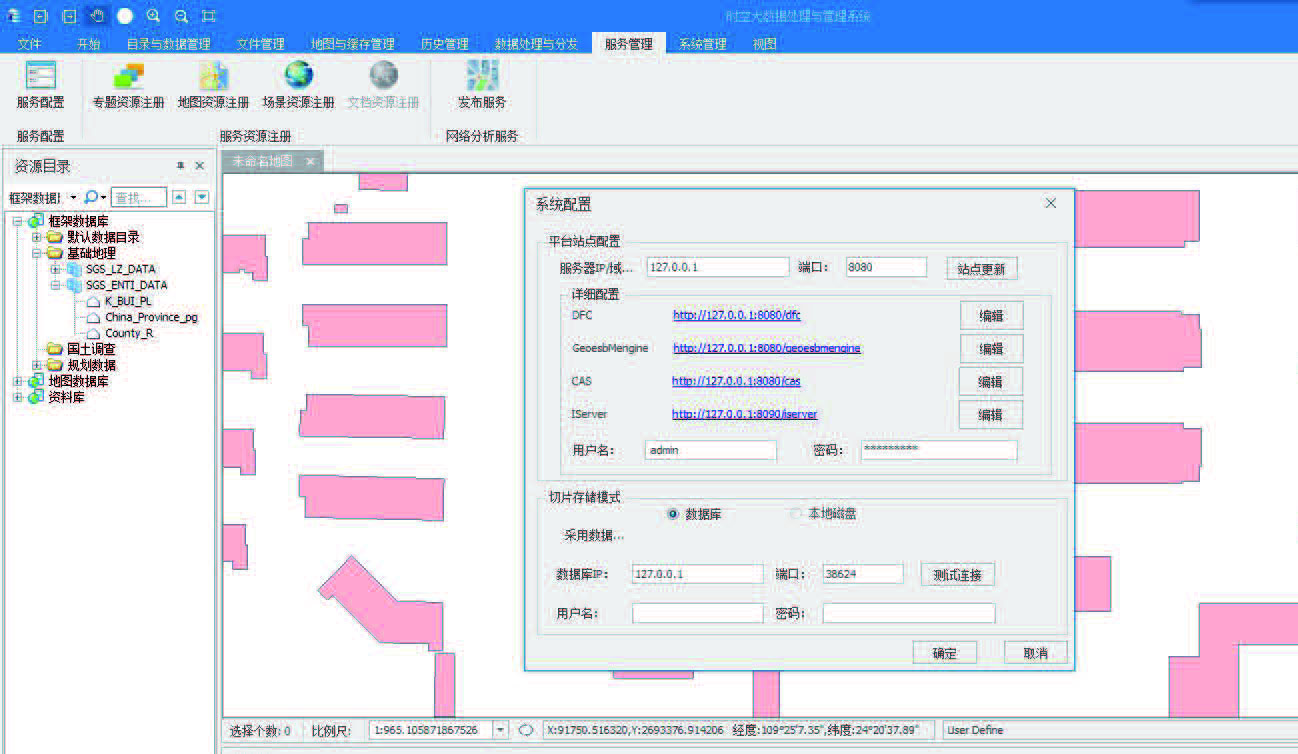
Task: Open the 文件 menu tab
Action: click(29, 44)
